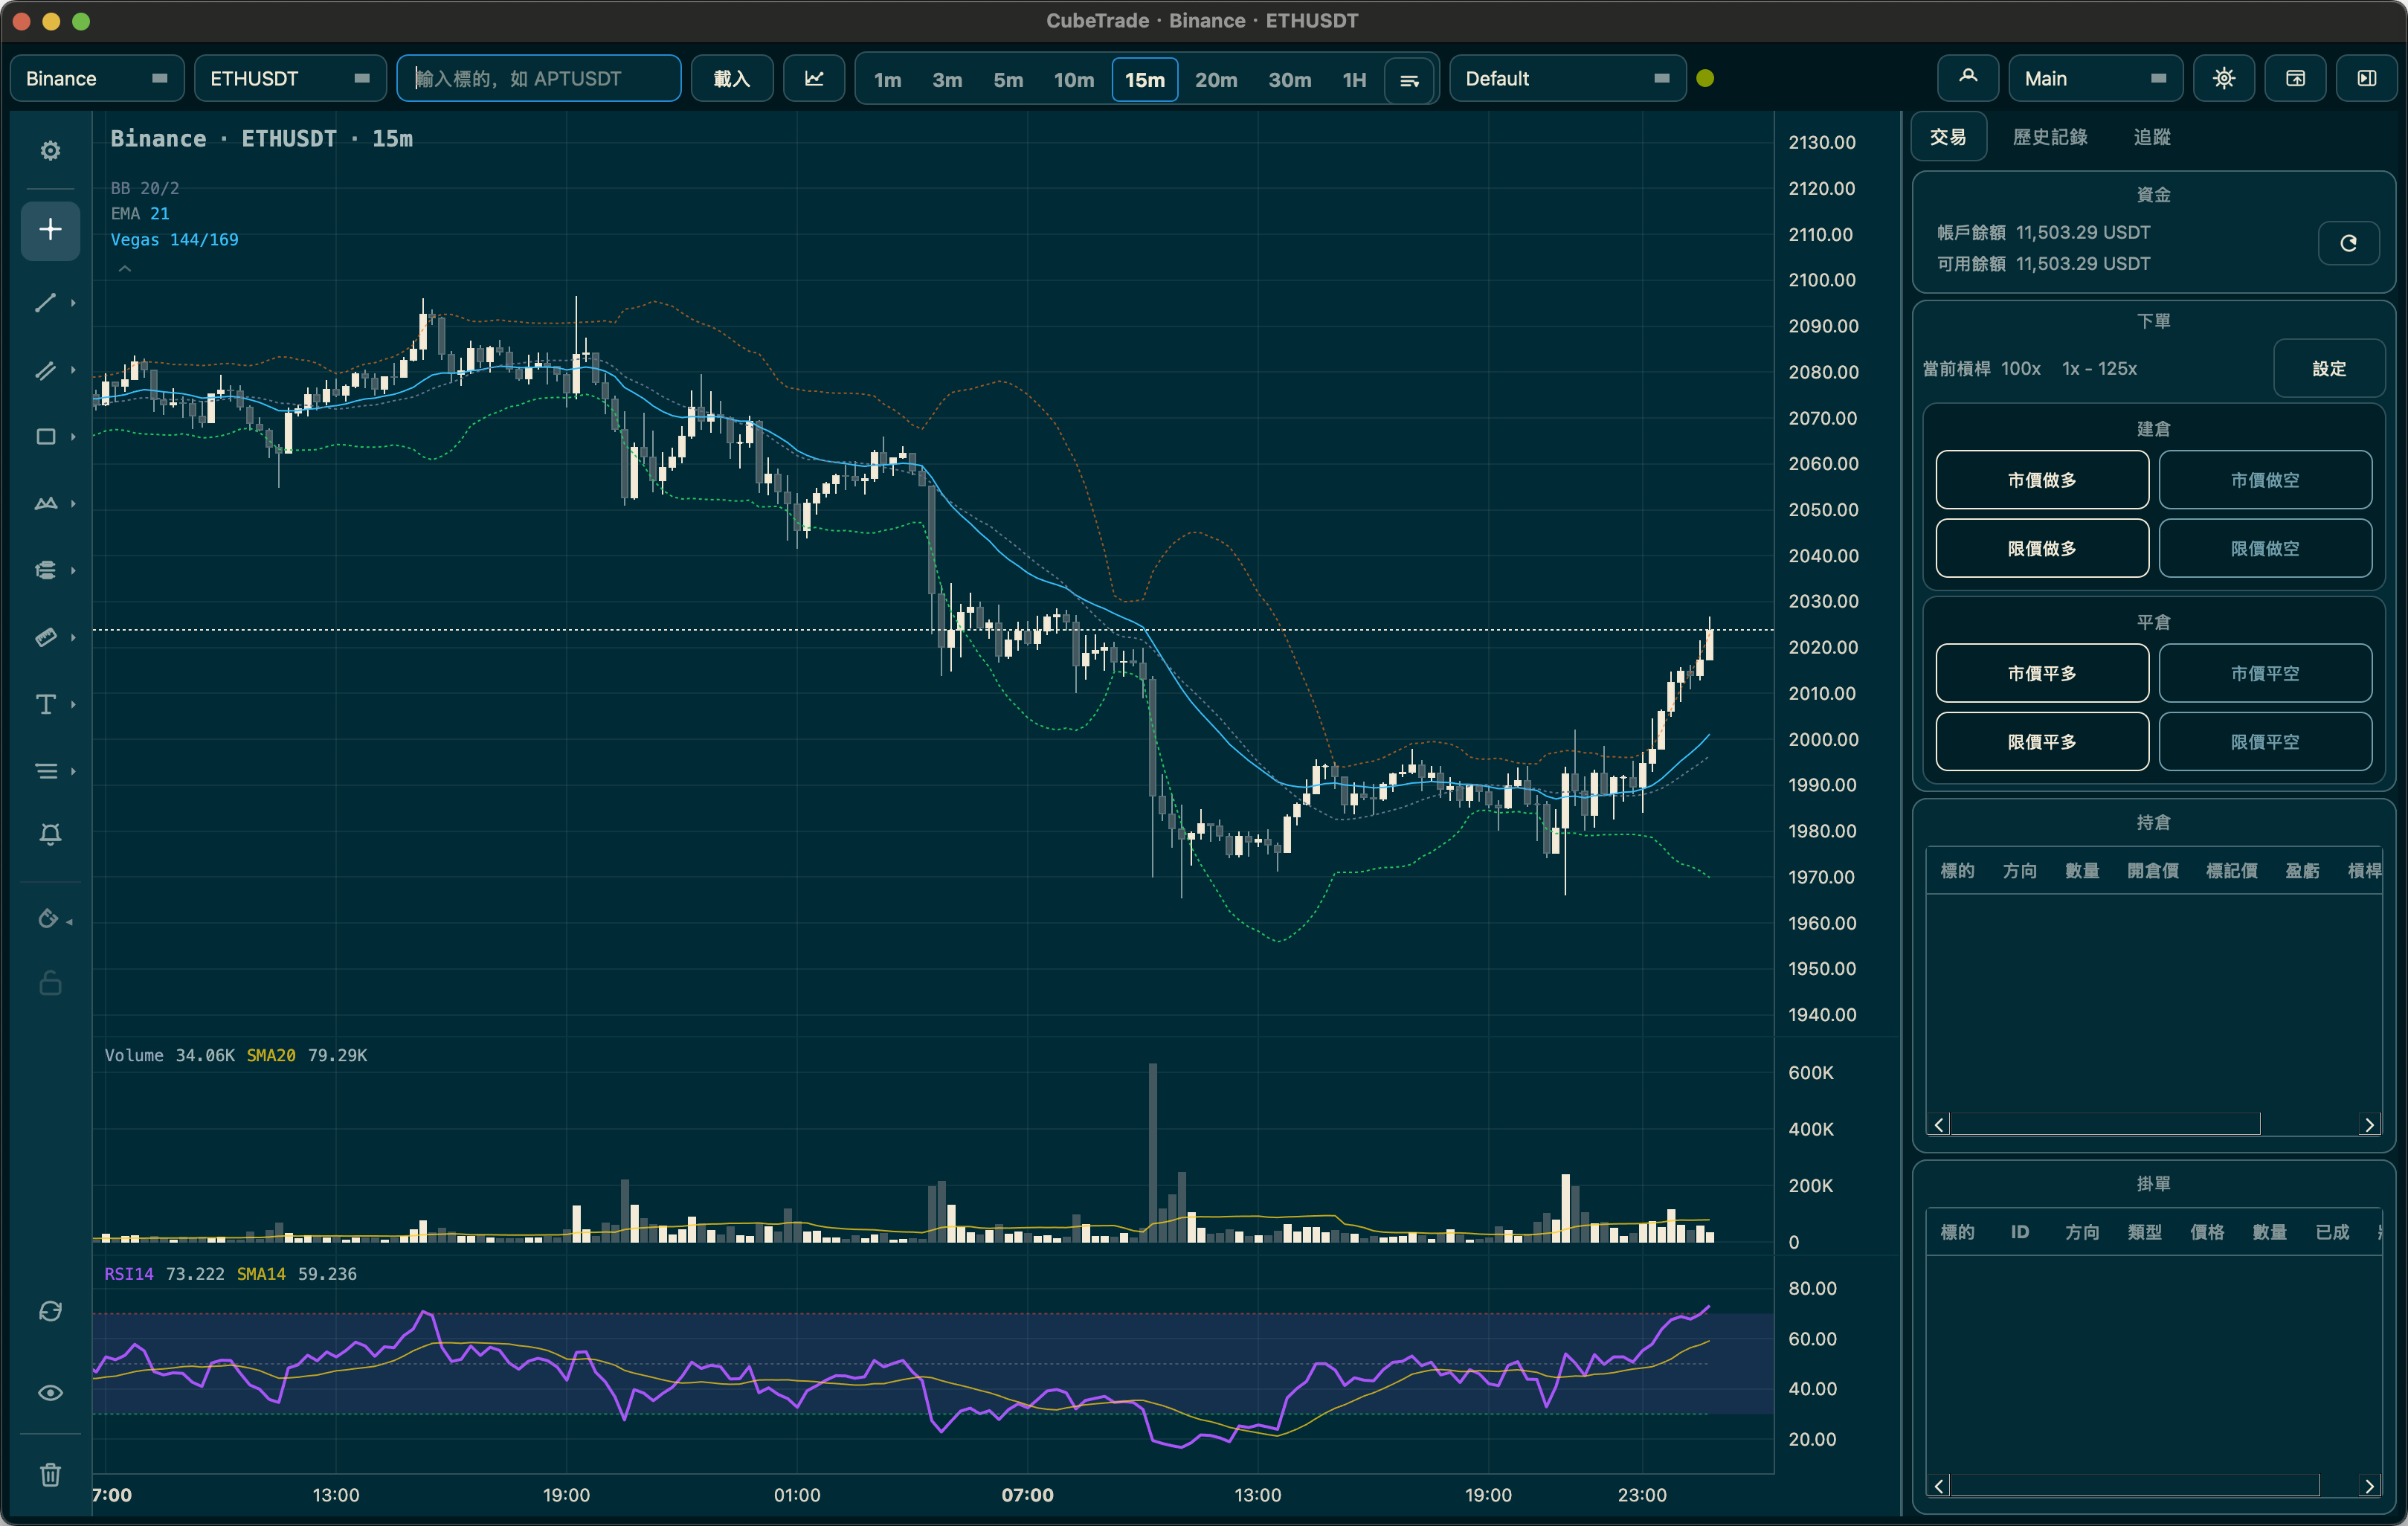
Task: Toggle the drawing lock icon
Action: [50, 983]
